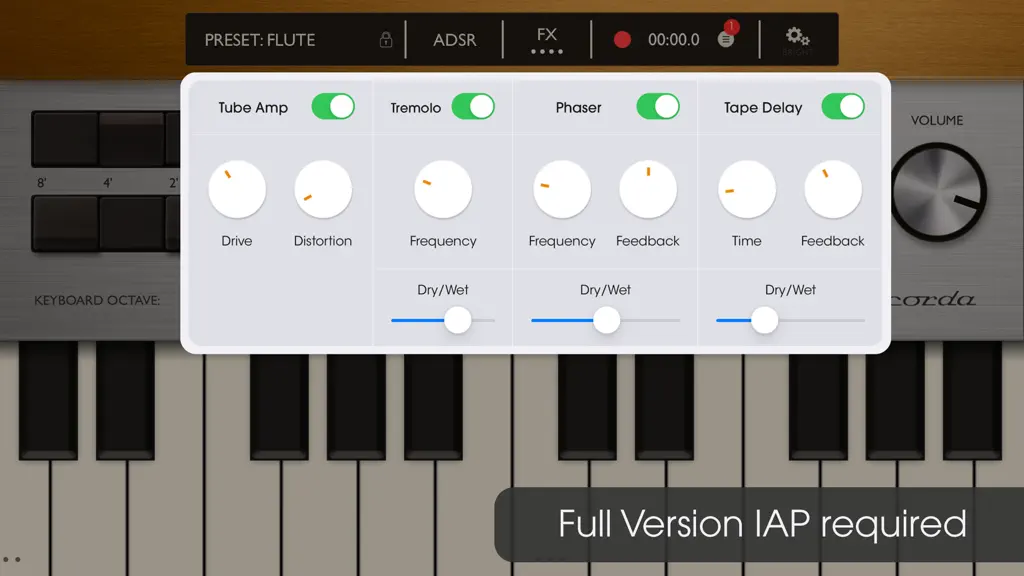Start recording with the red record button
Viewport: 1024px width, 576px height.
click(x=622, y=40)
